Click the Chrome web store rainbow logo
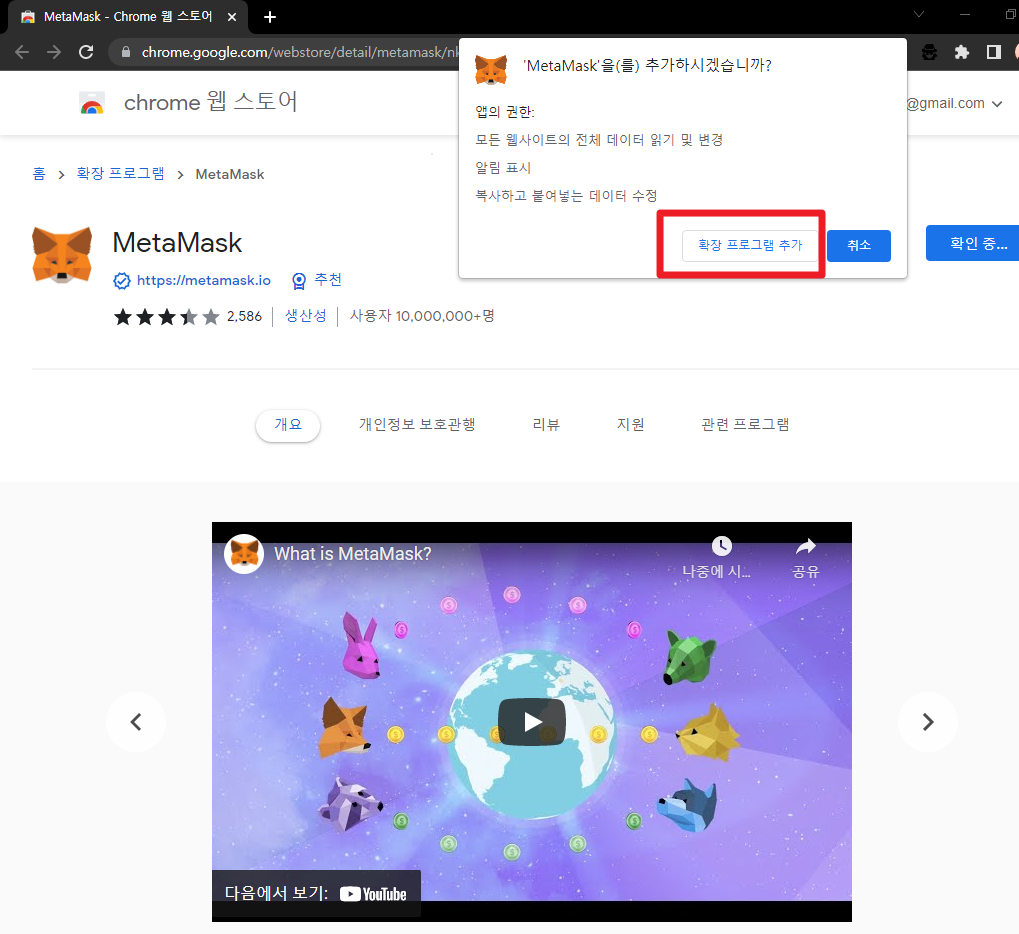 tap(92, 103)
